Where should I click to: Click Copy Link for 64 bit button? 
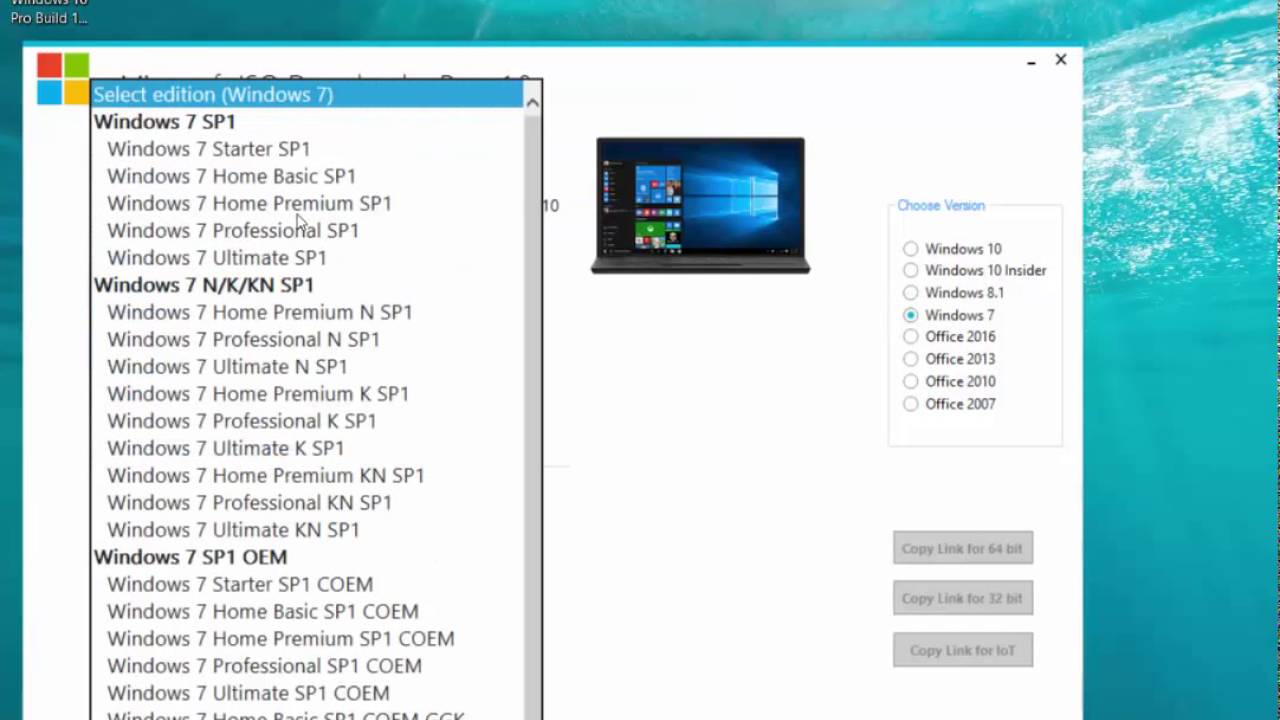(x=962, y=548)
